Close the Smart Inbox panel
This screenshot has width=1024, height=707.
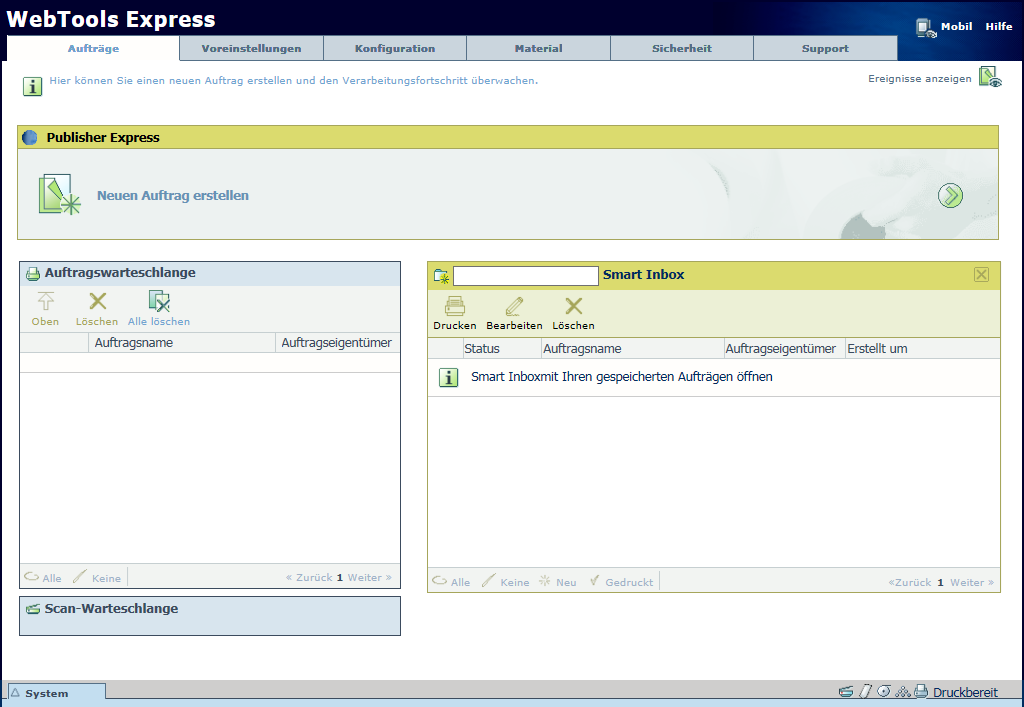tap(981, 275)
